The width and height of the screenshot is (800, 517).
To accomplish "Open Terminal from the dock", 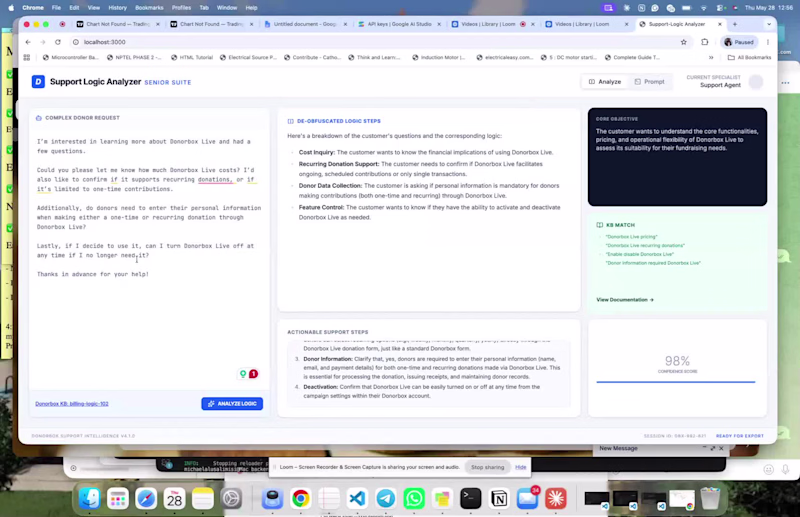I will (x=470, y=498).
